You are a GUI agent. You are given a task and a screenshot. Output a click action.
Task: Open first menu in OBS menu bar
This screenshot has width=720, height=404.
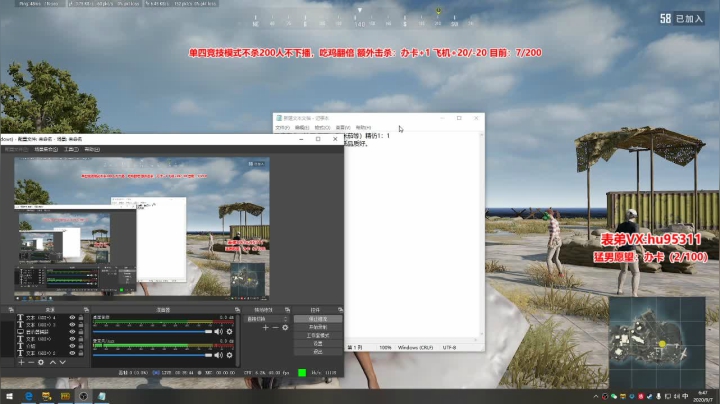point(16,149)
